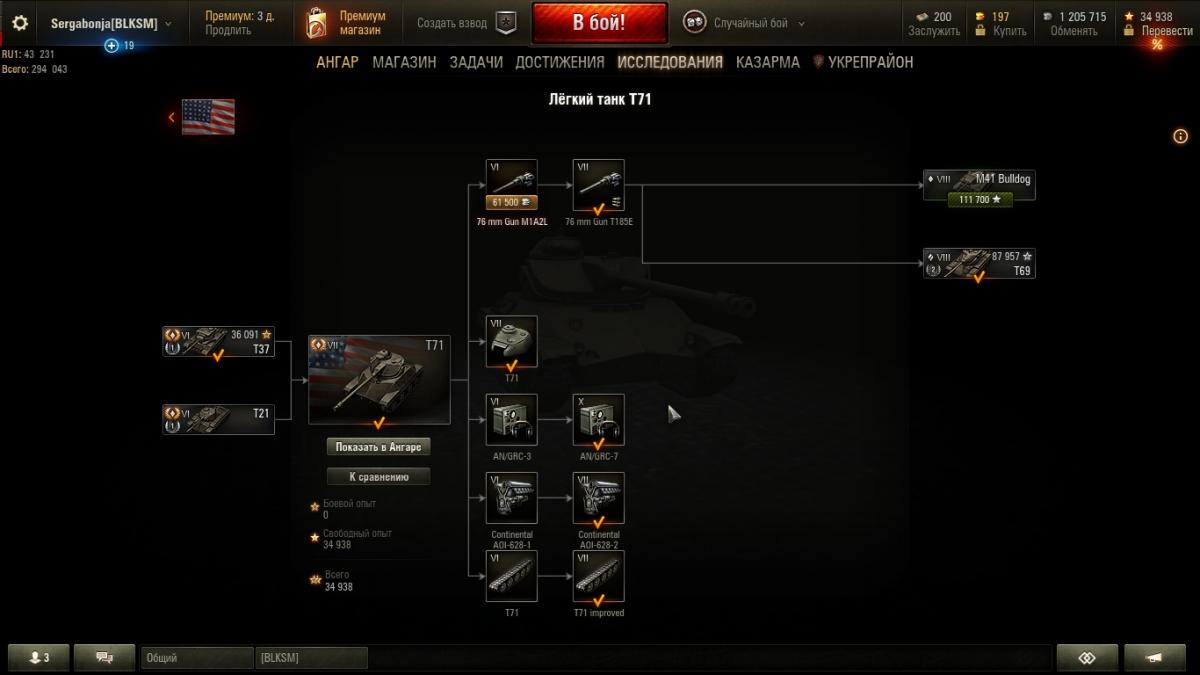1200x675 pixels.
Task: Open the M41 Bulldog vehicle node
Action: 979,186
